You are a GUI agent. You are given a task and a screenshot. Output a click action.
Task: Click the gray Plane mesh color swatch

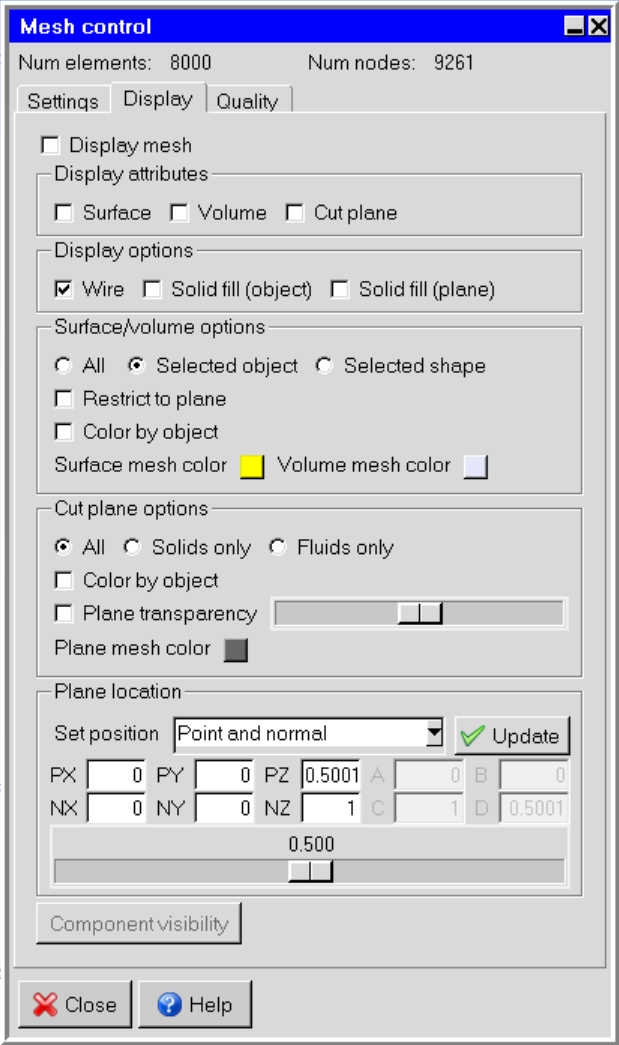pyautogui.click(x=235, y=650)
